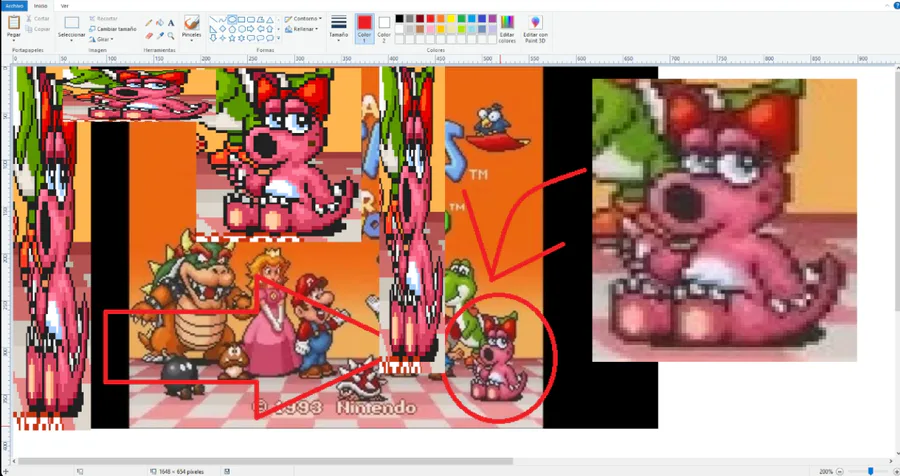Expand the Formas shapes gallery
This screenshot has height=476, width=900.
pos(278,38)
